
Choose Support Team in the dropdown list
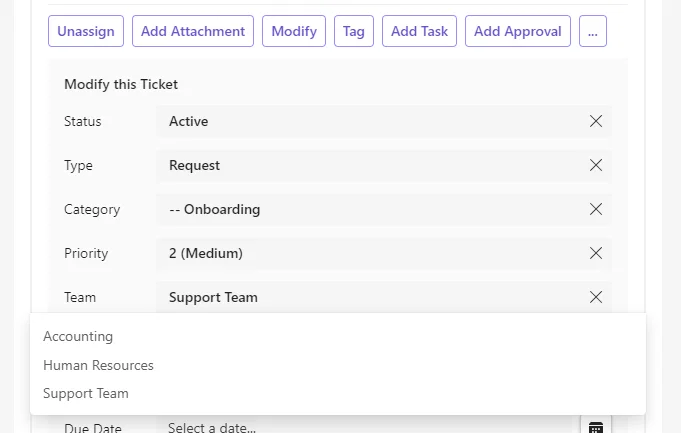click(x=337, y=393)
